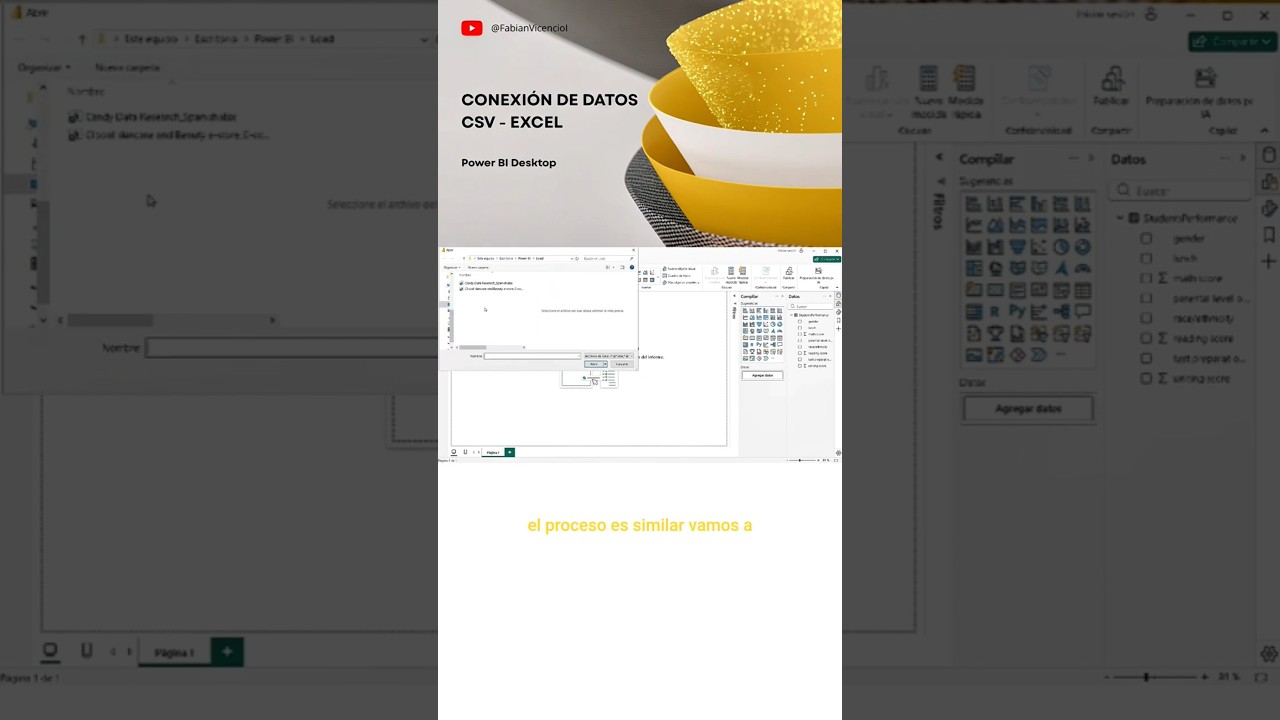Open the YouTube logo link
1280x720 pixels.
pos(471,28)
